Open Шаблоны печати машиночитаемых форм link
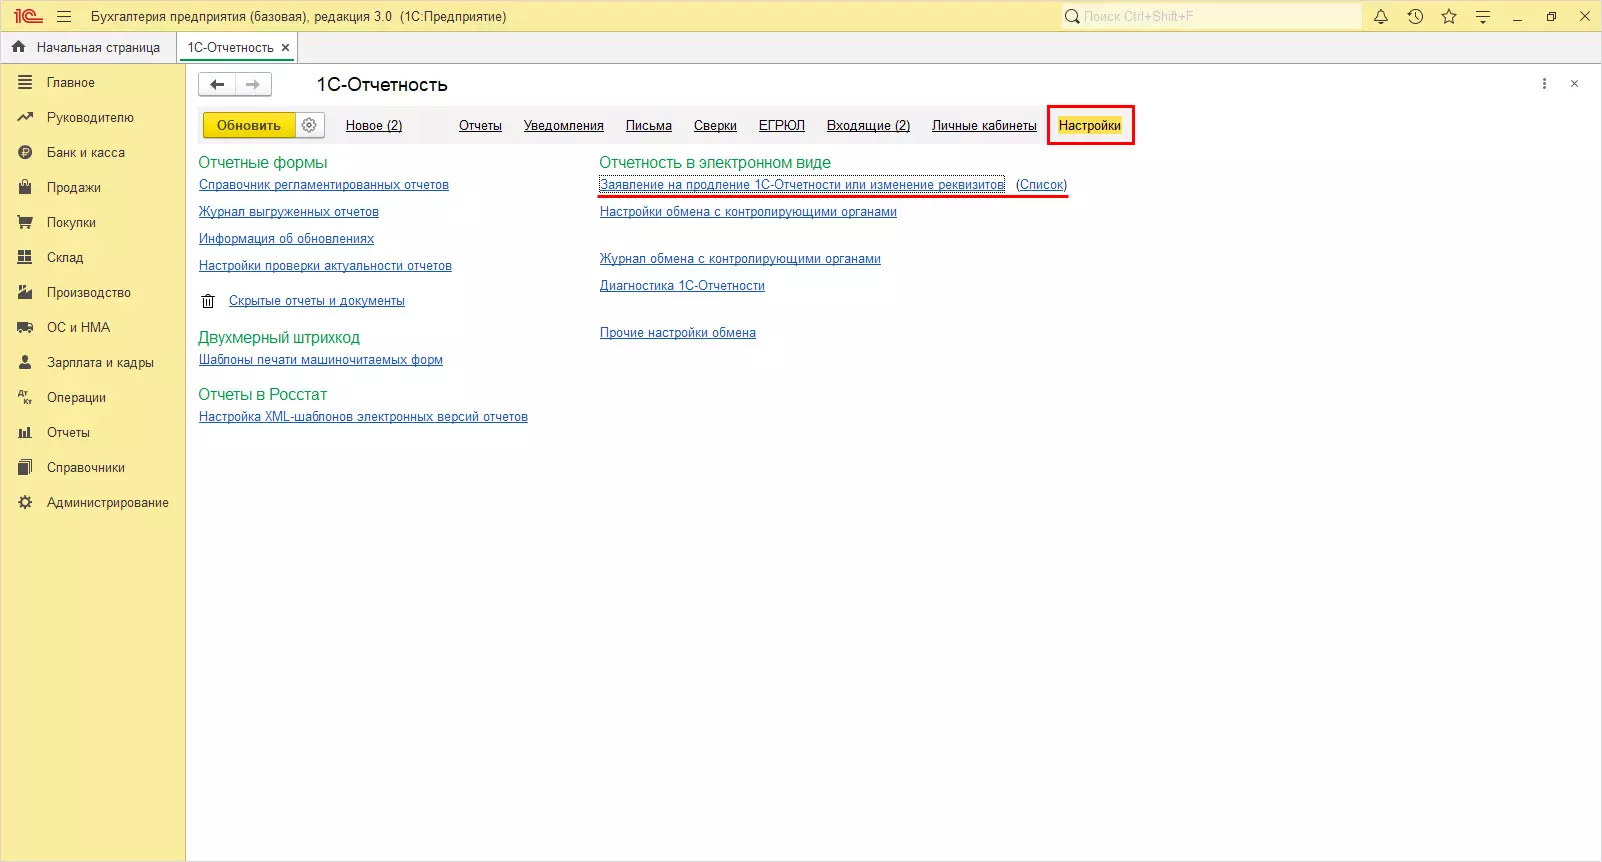 pos(321,360)
